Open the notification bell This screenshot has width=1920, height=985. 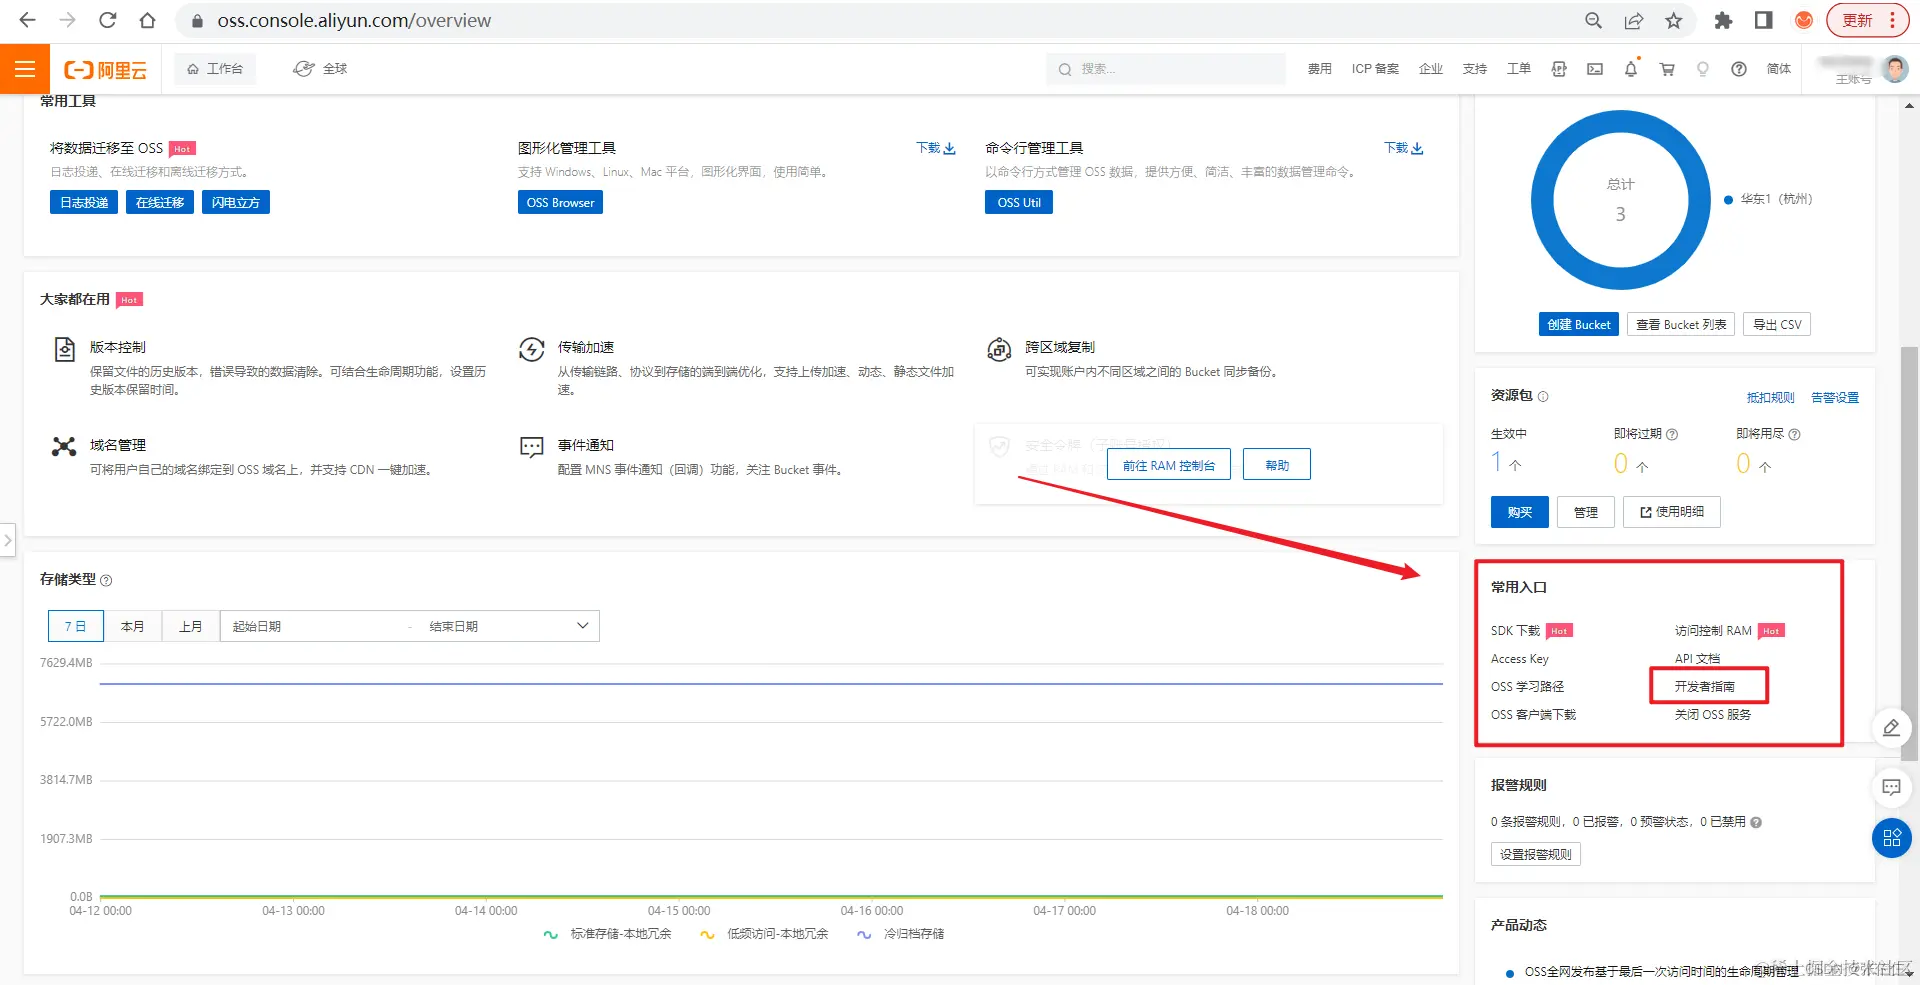tap(1631, 69)
